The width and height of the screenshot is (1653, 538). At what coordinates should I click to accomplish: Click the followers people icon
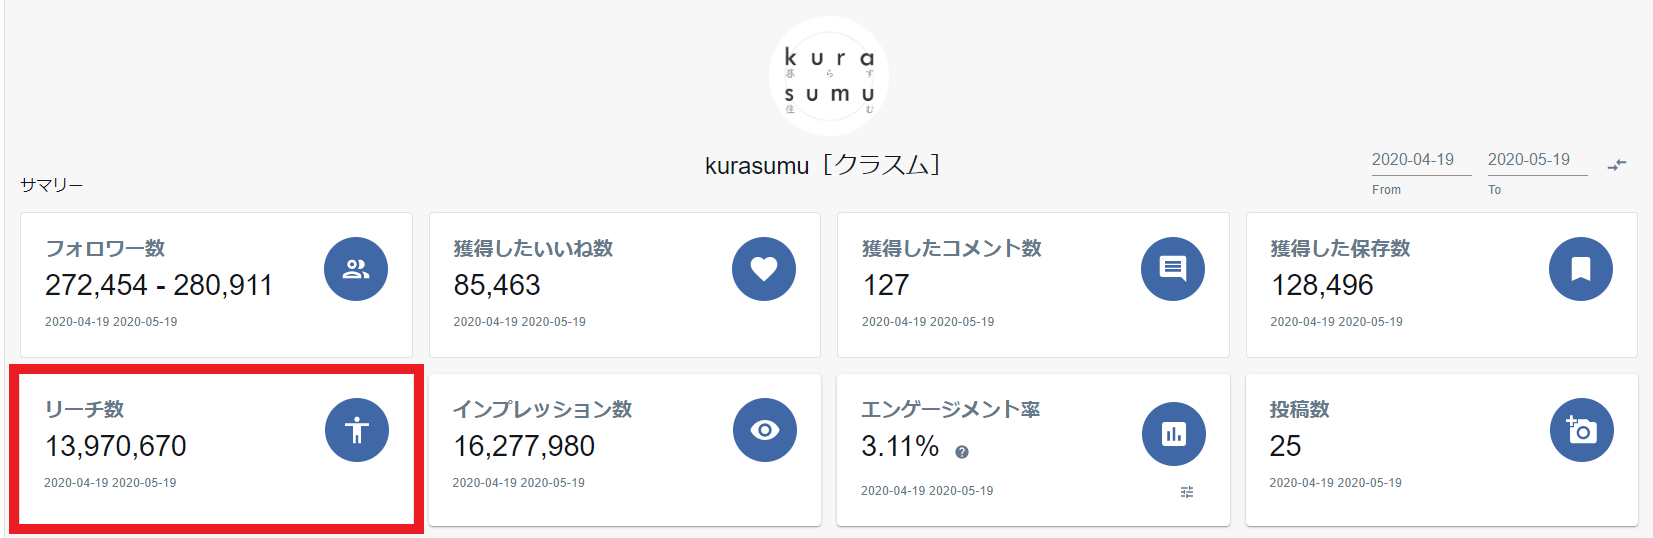(355, 269)
